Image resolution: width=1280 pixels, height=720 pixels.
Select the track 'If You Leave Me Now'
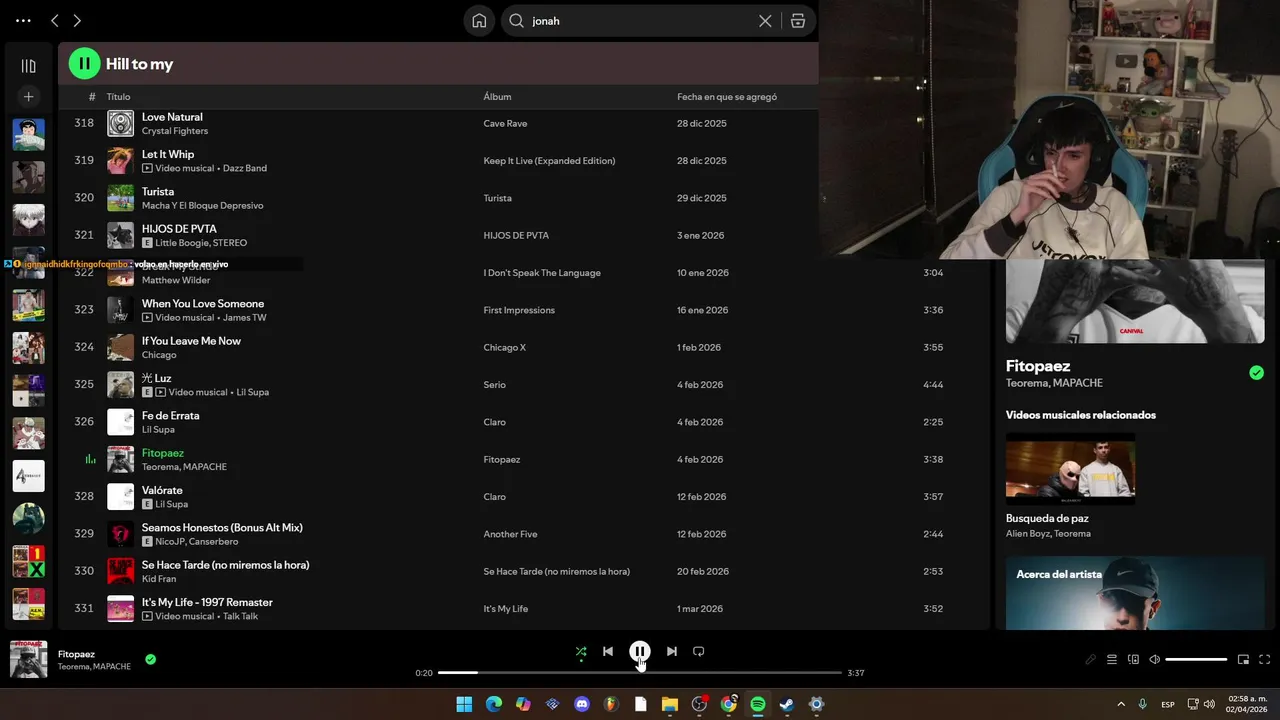(x=191, y=341)
